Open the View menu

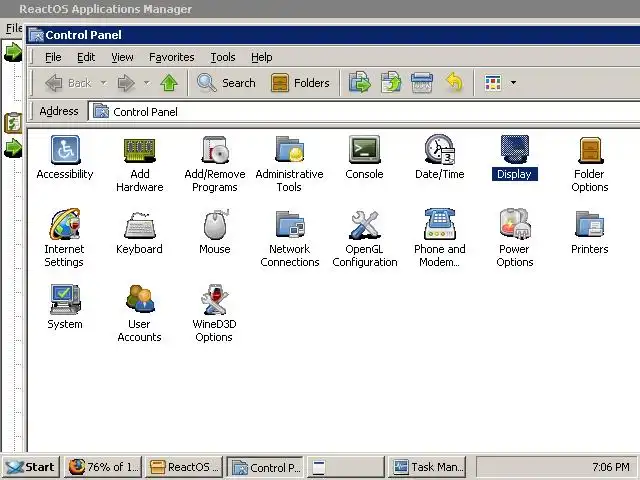point(122,57)
